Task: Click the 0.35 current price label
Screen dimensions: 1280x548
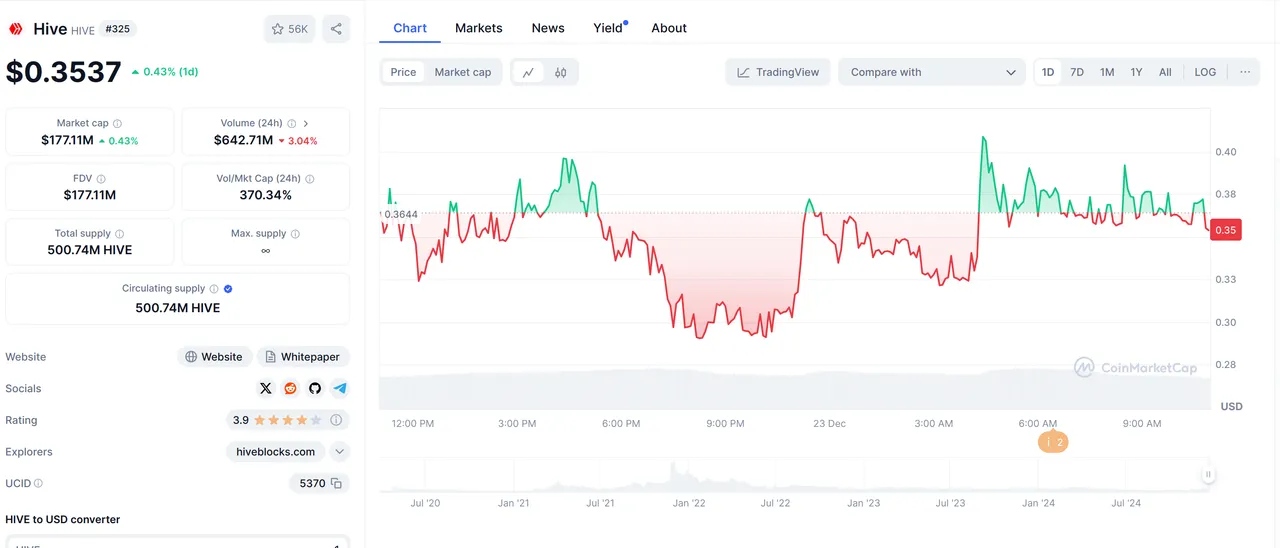Action: click(1226, 230)
